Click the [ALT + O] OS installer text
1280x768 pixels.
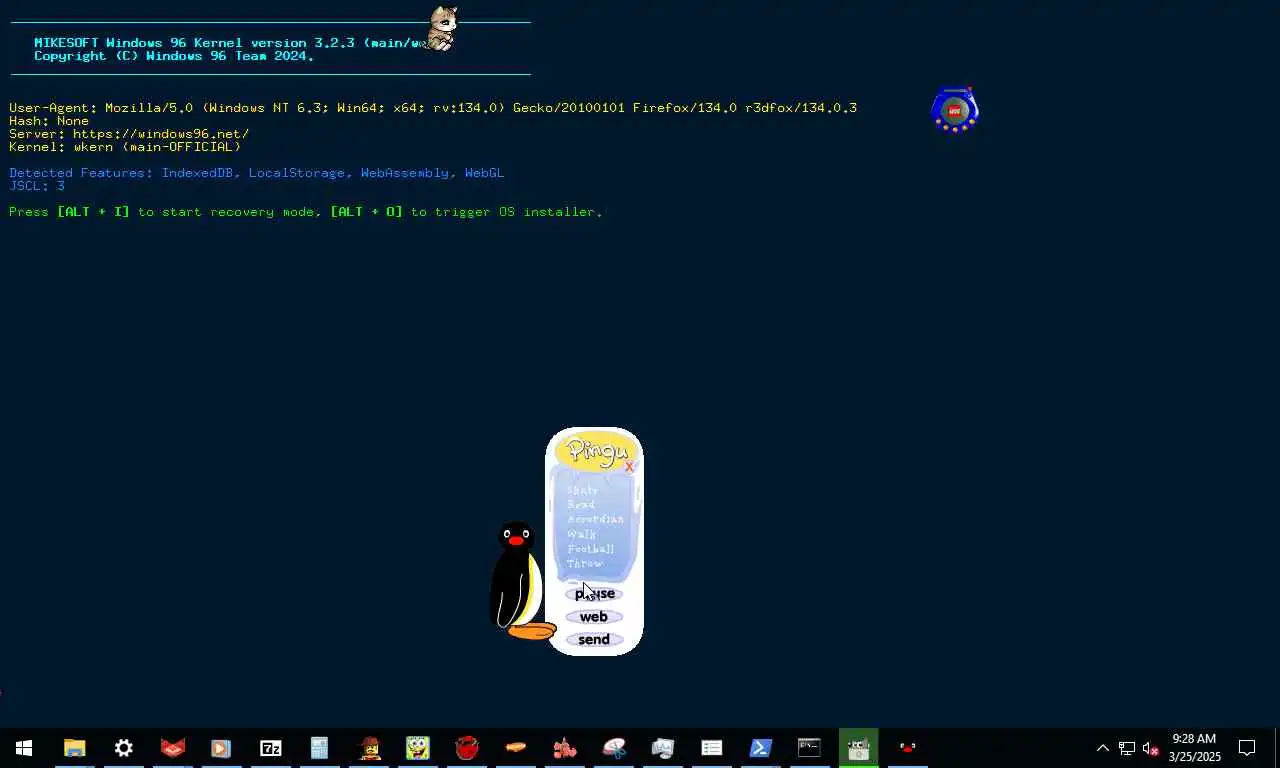pos(366,212)
